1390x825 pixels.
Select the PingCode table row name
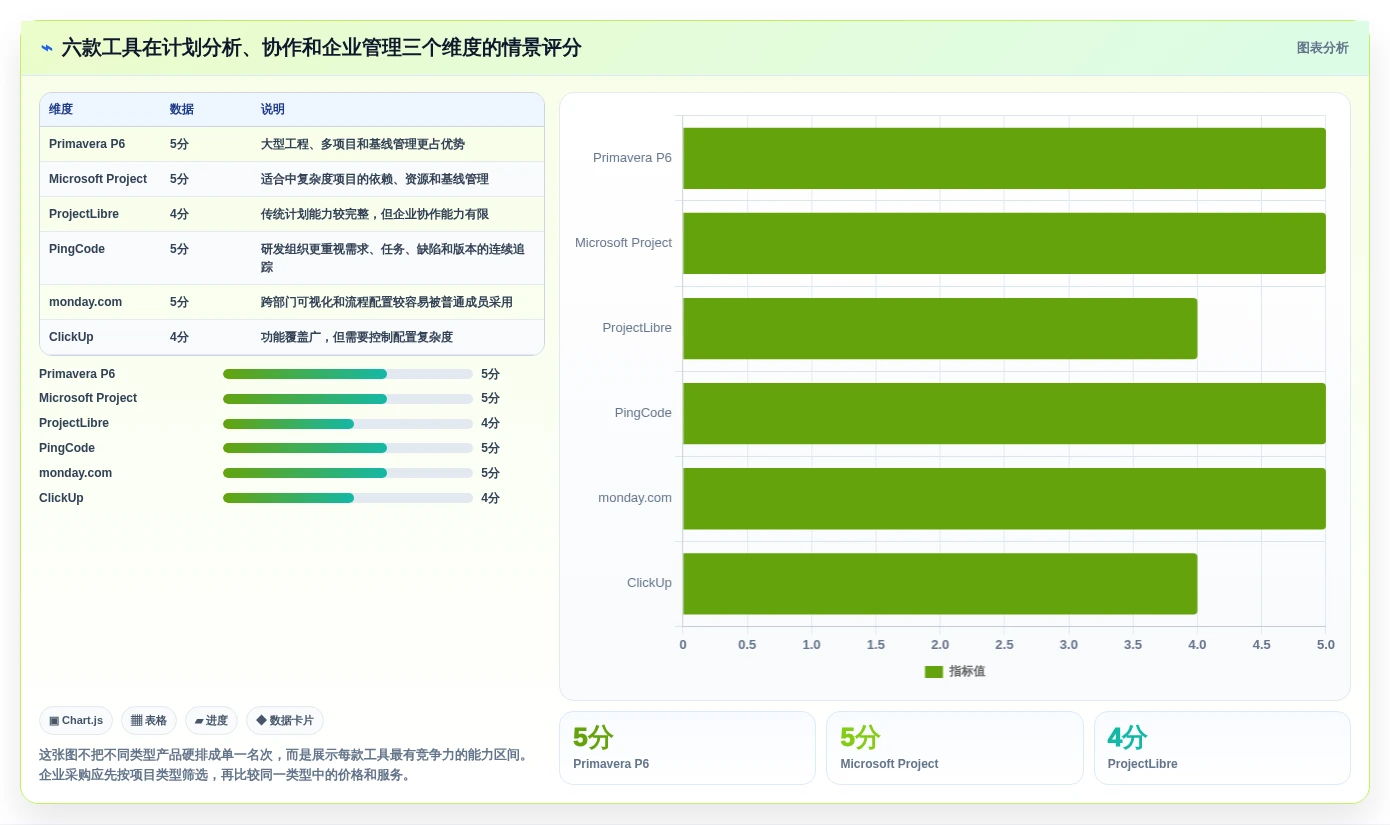tap(77, 249)
